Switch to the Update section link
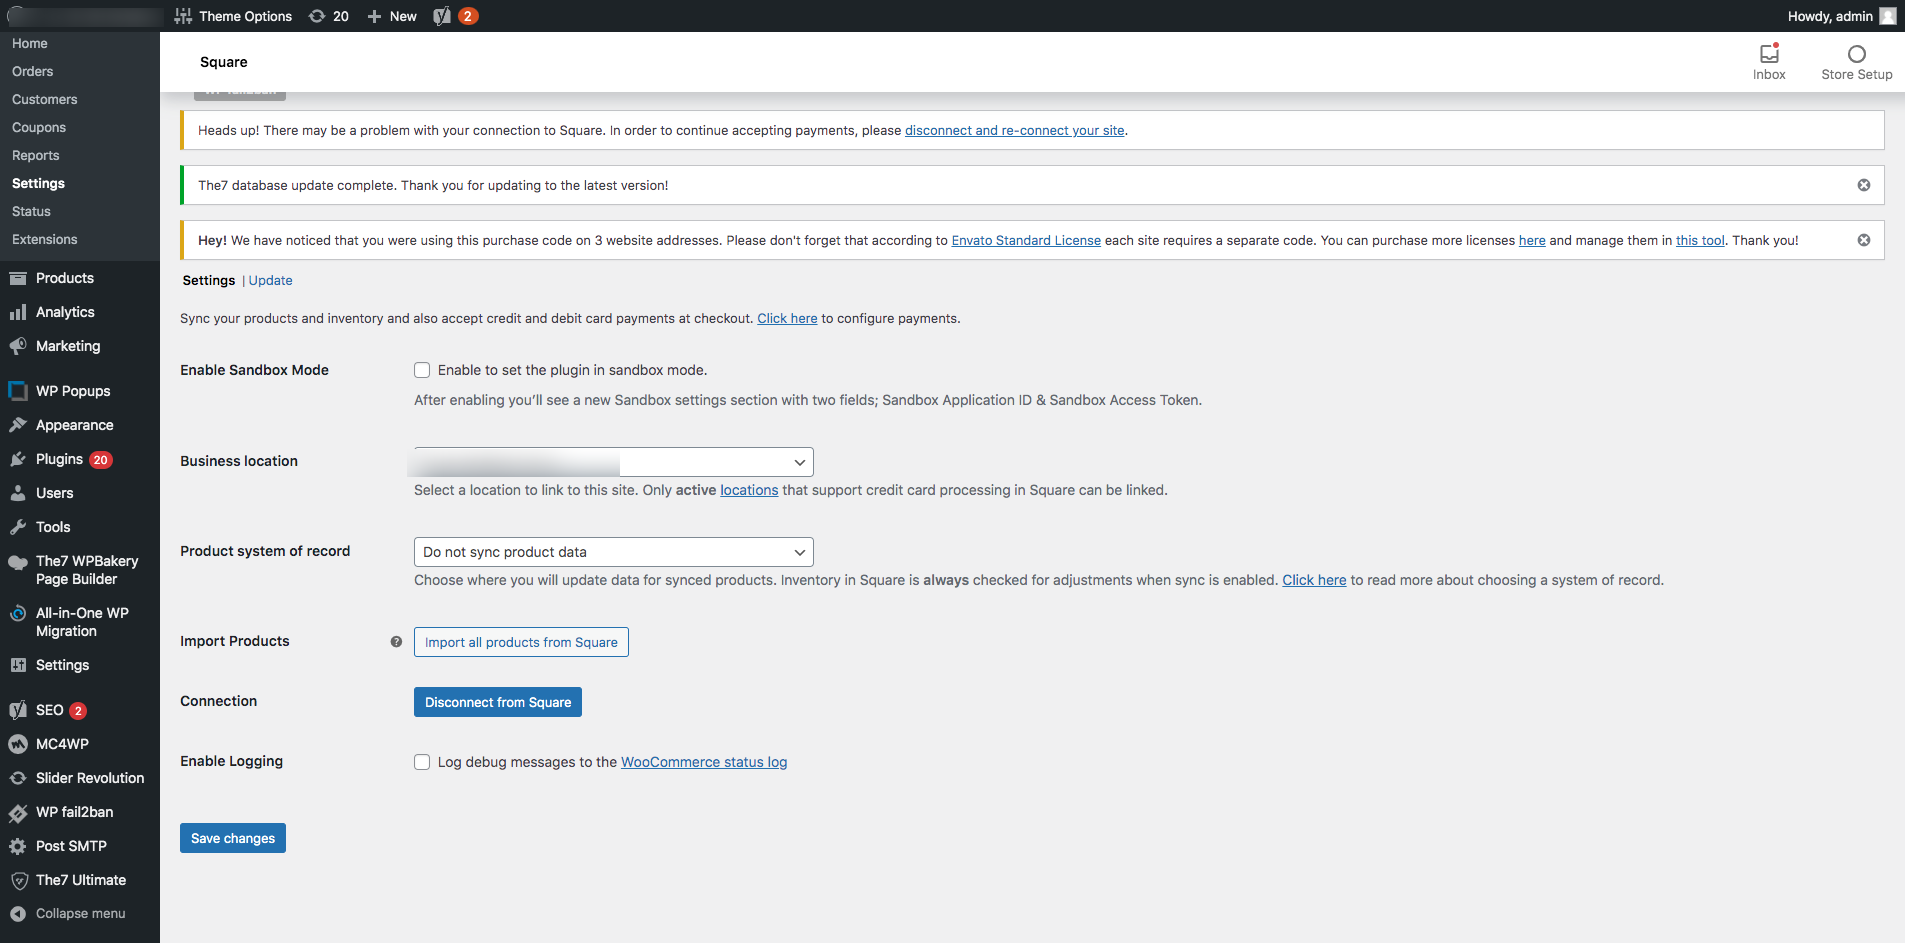The height and width of the screenshot is (943, 1905). click(271, 281)
